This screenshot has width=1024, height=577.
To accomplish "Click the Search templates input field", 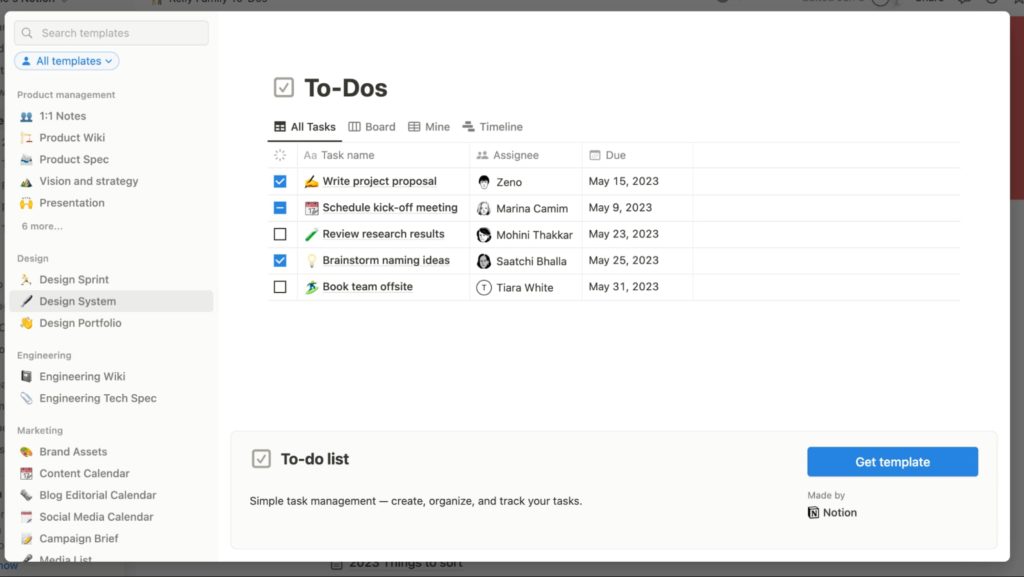I will tap(112, 33).
